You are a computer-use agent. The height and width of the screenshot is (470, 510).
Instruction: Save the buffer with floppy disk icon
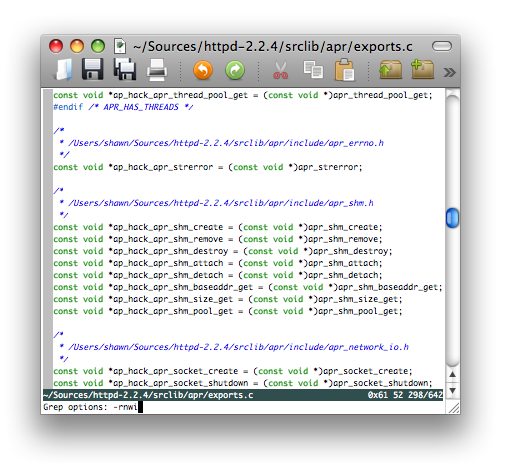point(92,69)
